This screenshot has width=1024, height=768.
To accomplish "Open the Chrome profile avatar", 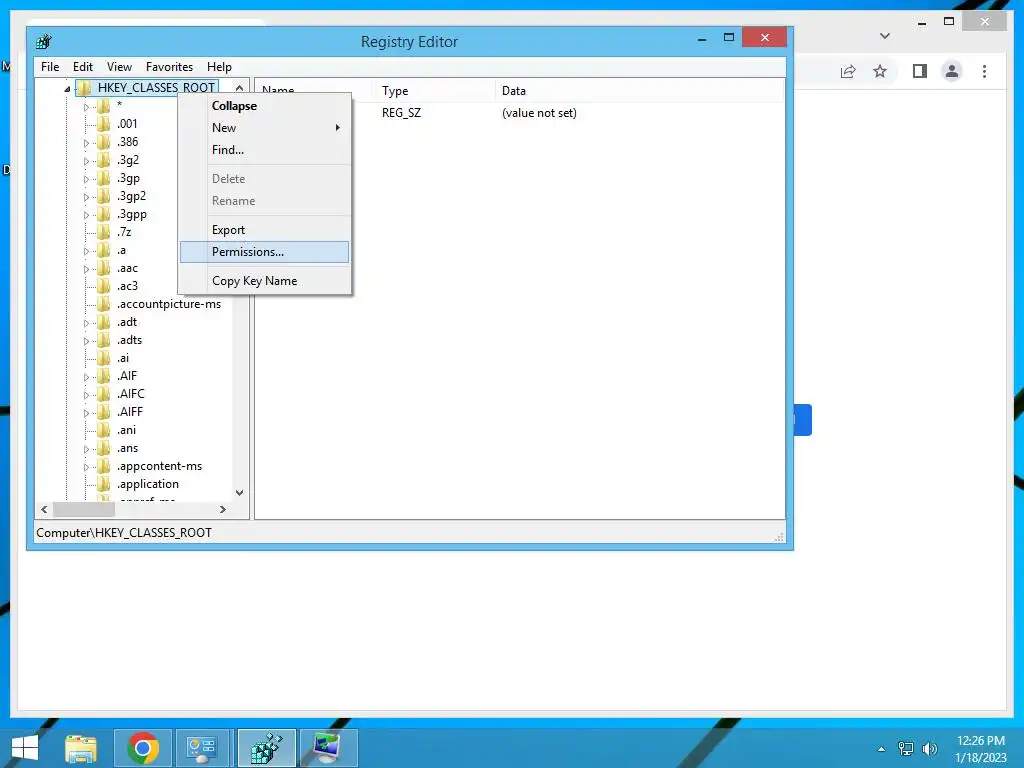I will coord(952,71).
